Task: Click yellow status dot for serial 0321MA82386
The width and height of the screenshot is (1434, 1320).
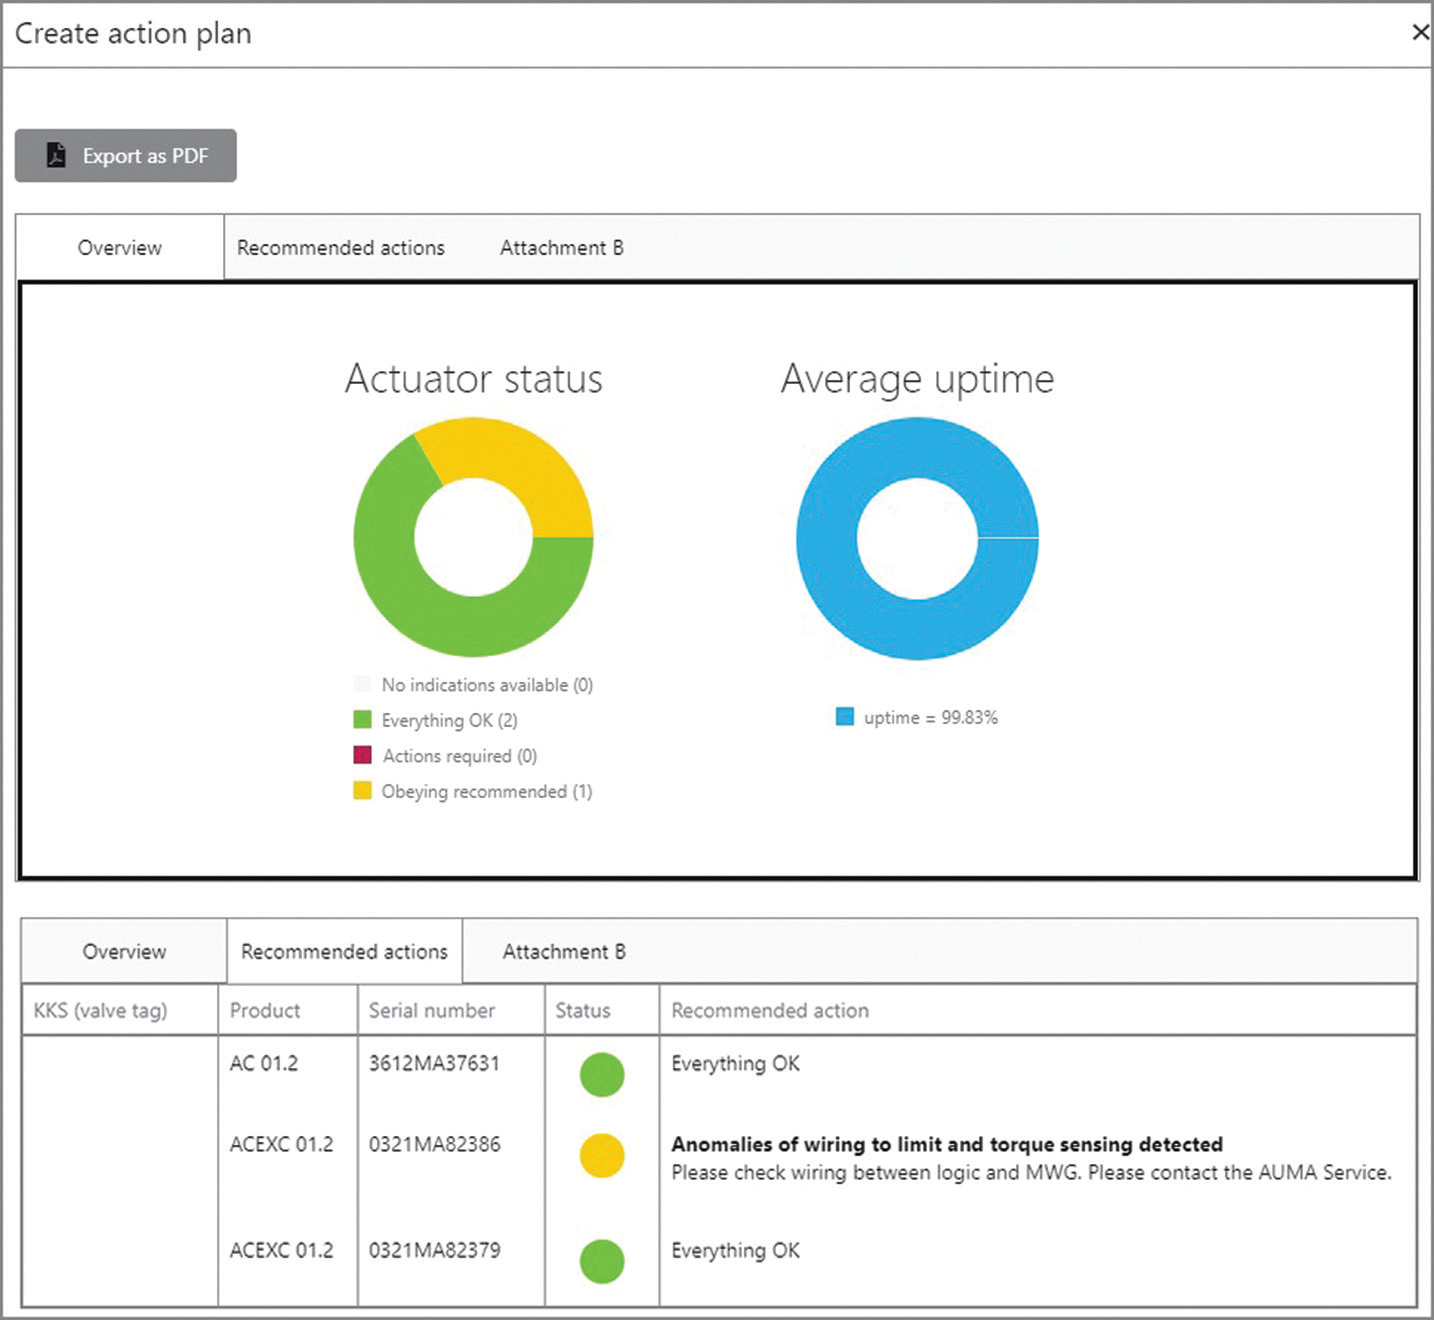Action: (602, 1156)
